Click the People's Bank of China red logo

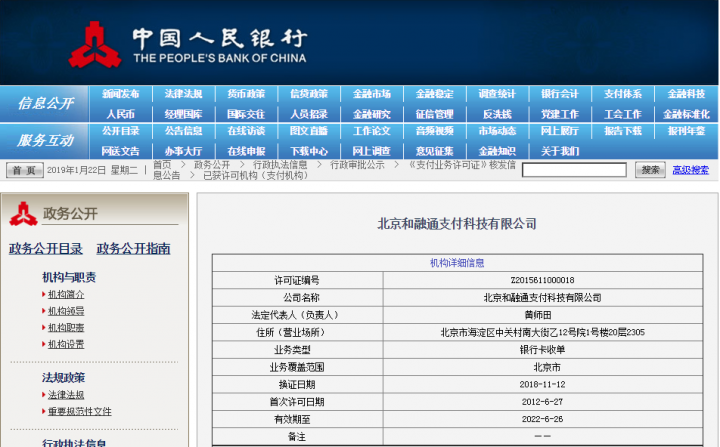click(95, 44)
